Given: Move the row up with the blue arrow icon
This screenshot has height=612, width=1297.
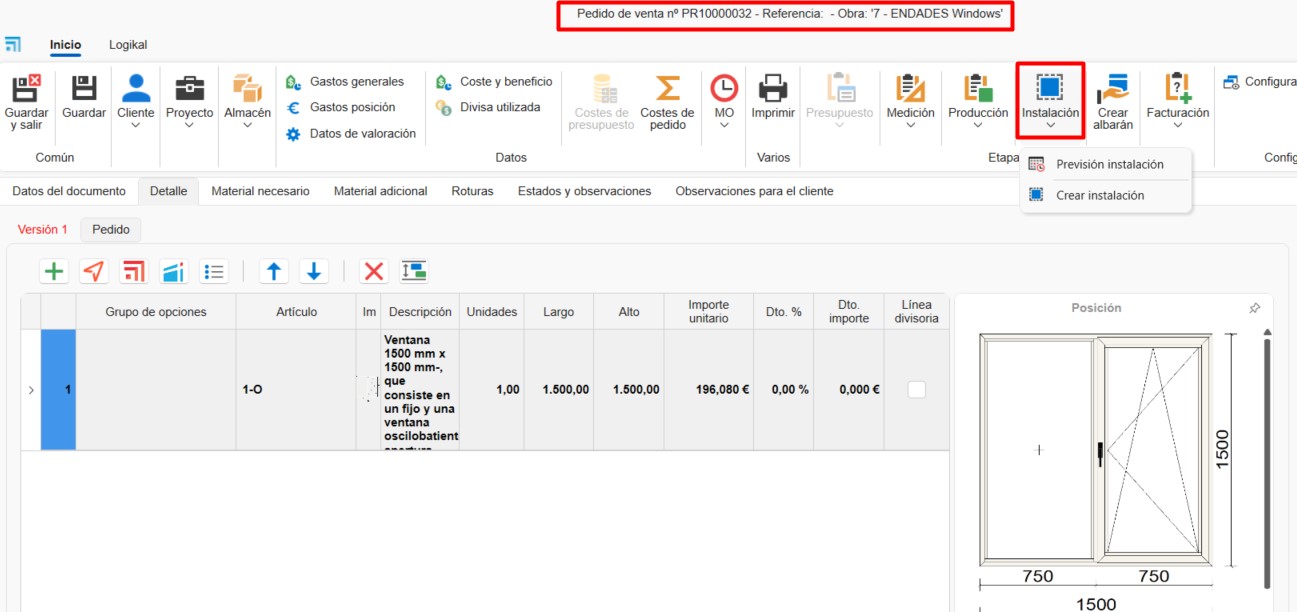Looking at the screenshot, I should pyautogui.click(x=271, y=270).
